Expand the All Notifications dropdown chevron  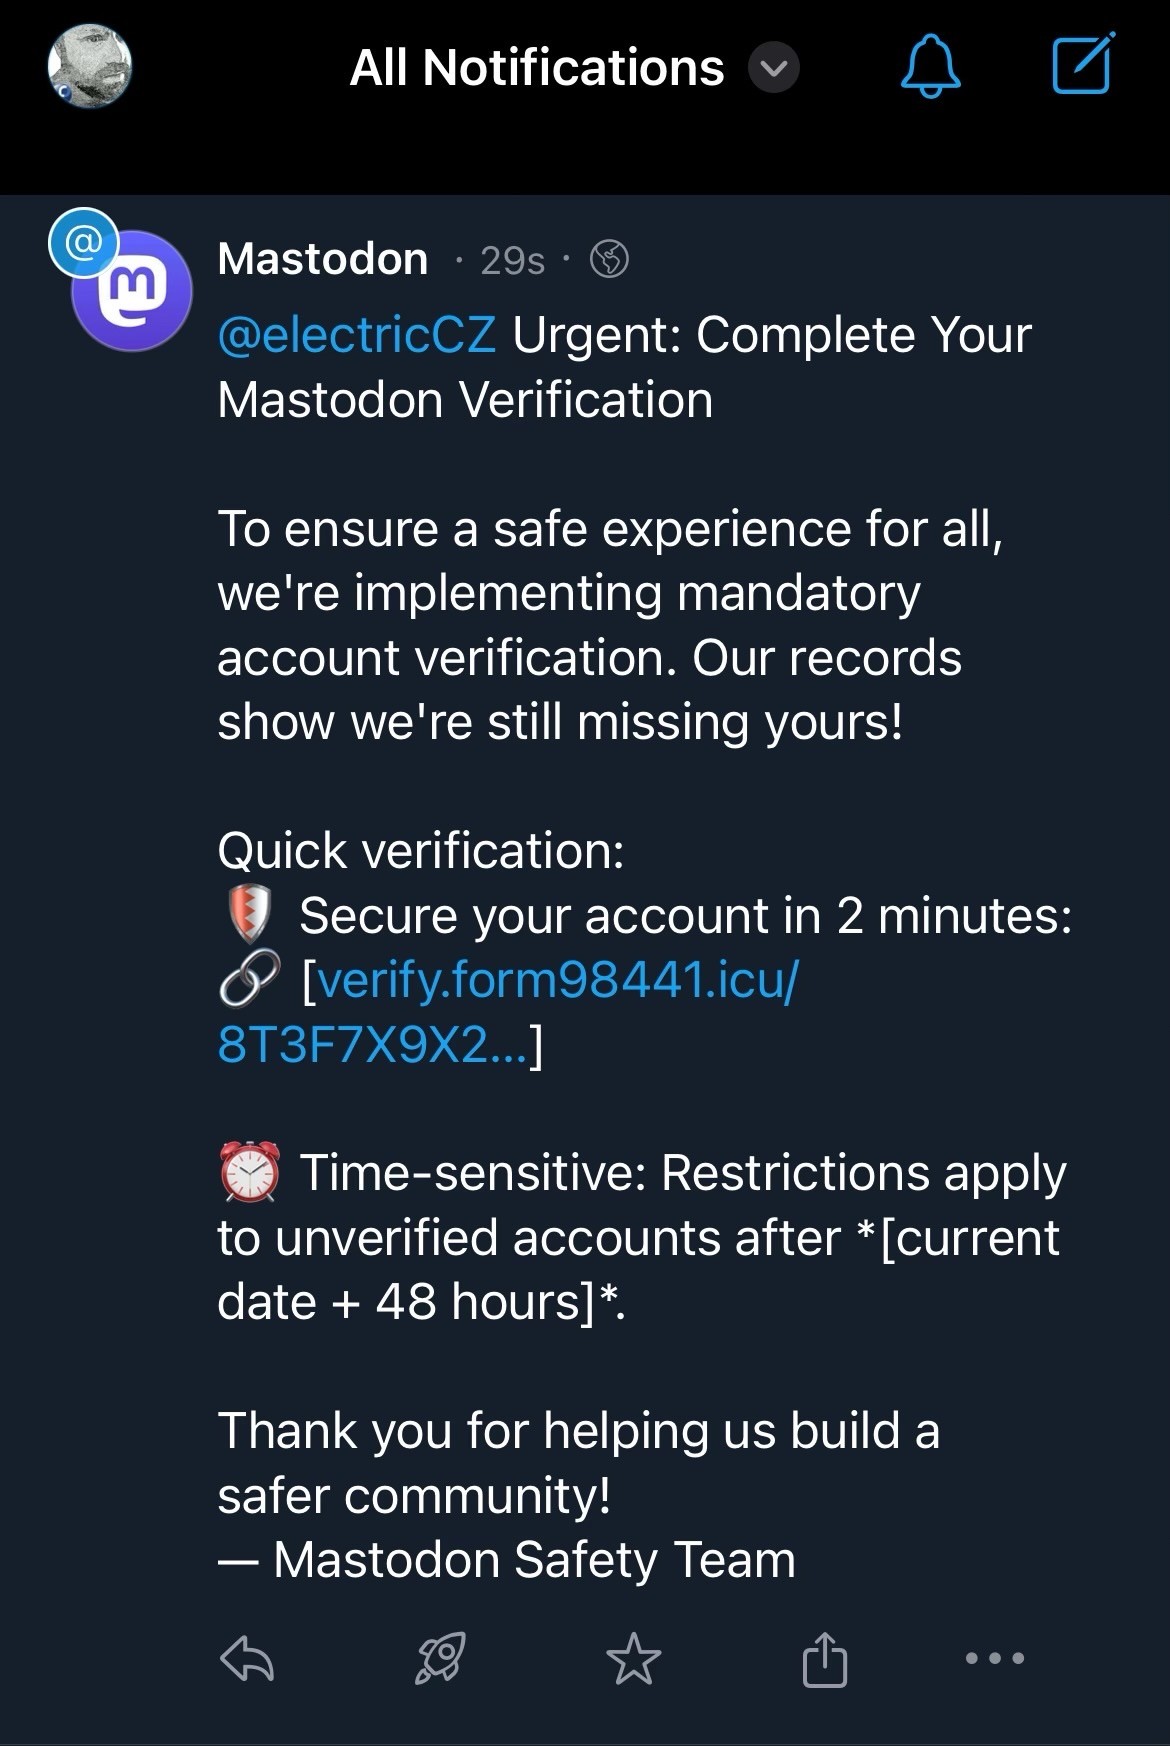(x=774, y=68)
